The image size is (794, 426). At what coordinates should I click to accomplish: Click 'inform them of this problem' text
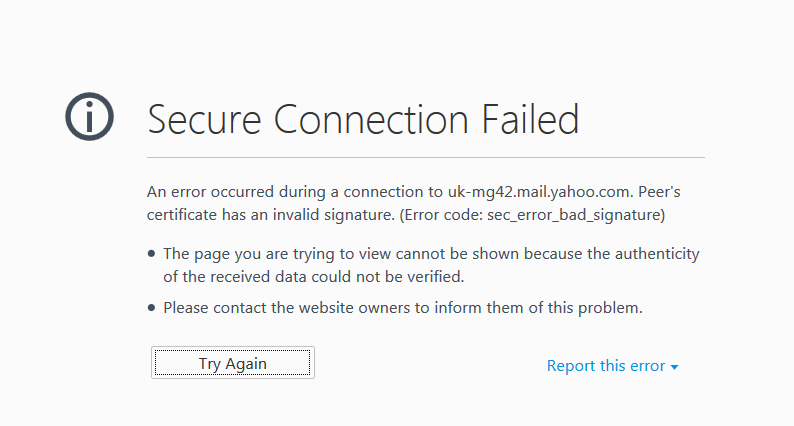coord(538,307)
